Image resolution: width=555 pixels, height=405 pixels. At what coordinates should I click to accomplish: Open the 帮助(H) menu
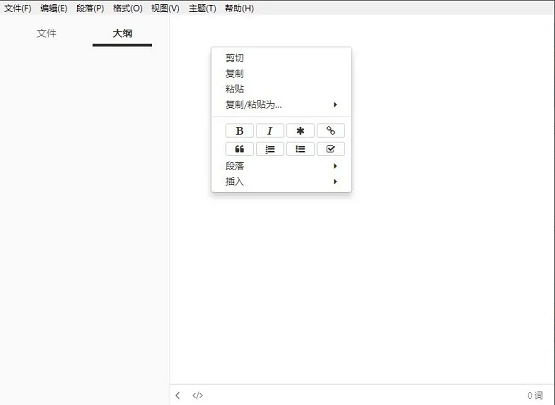pyautogui.click(x=239, y=8)
